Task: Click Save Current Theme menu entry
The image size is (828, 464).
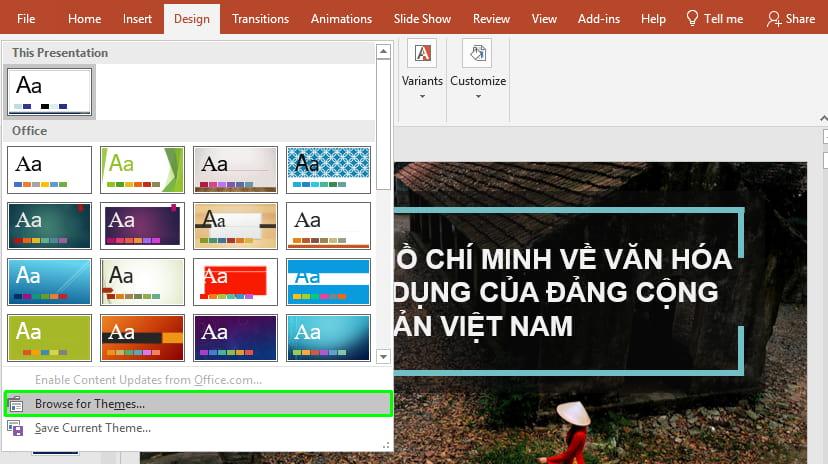Action: pos(198,428)
